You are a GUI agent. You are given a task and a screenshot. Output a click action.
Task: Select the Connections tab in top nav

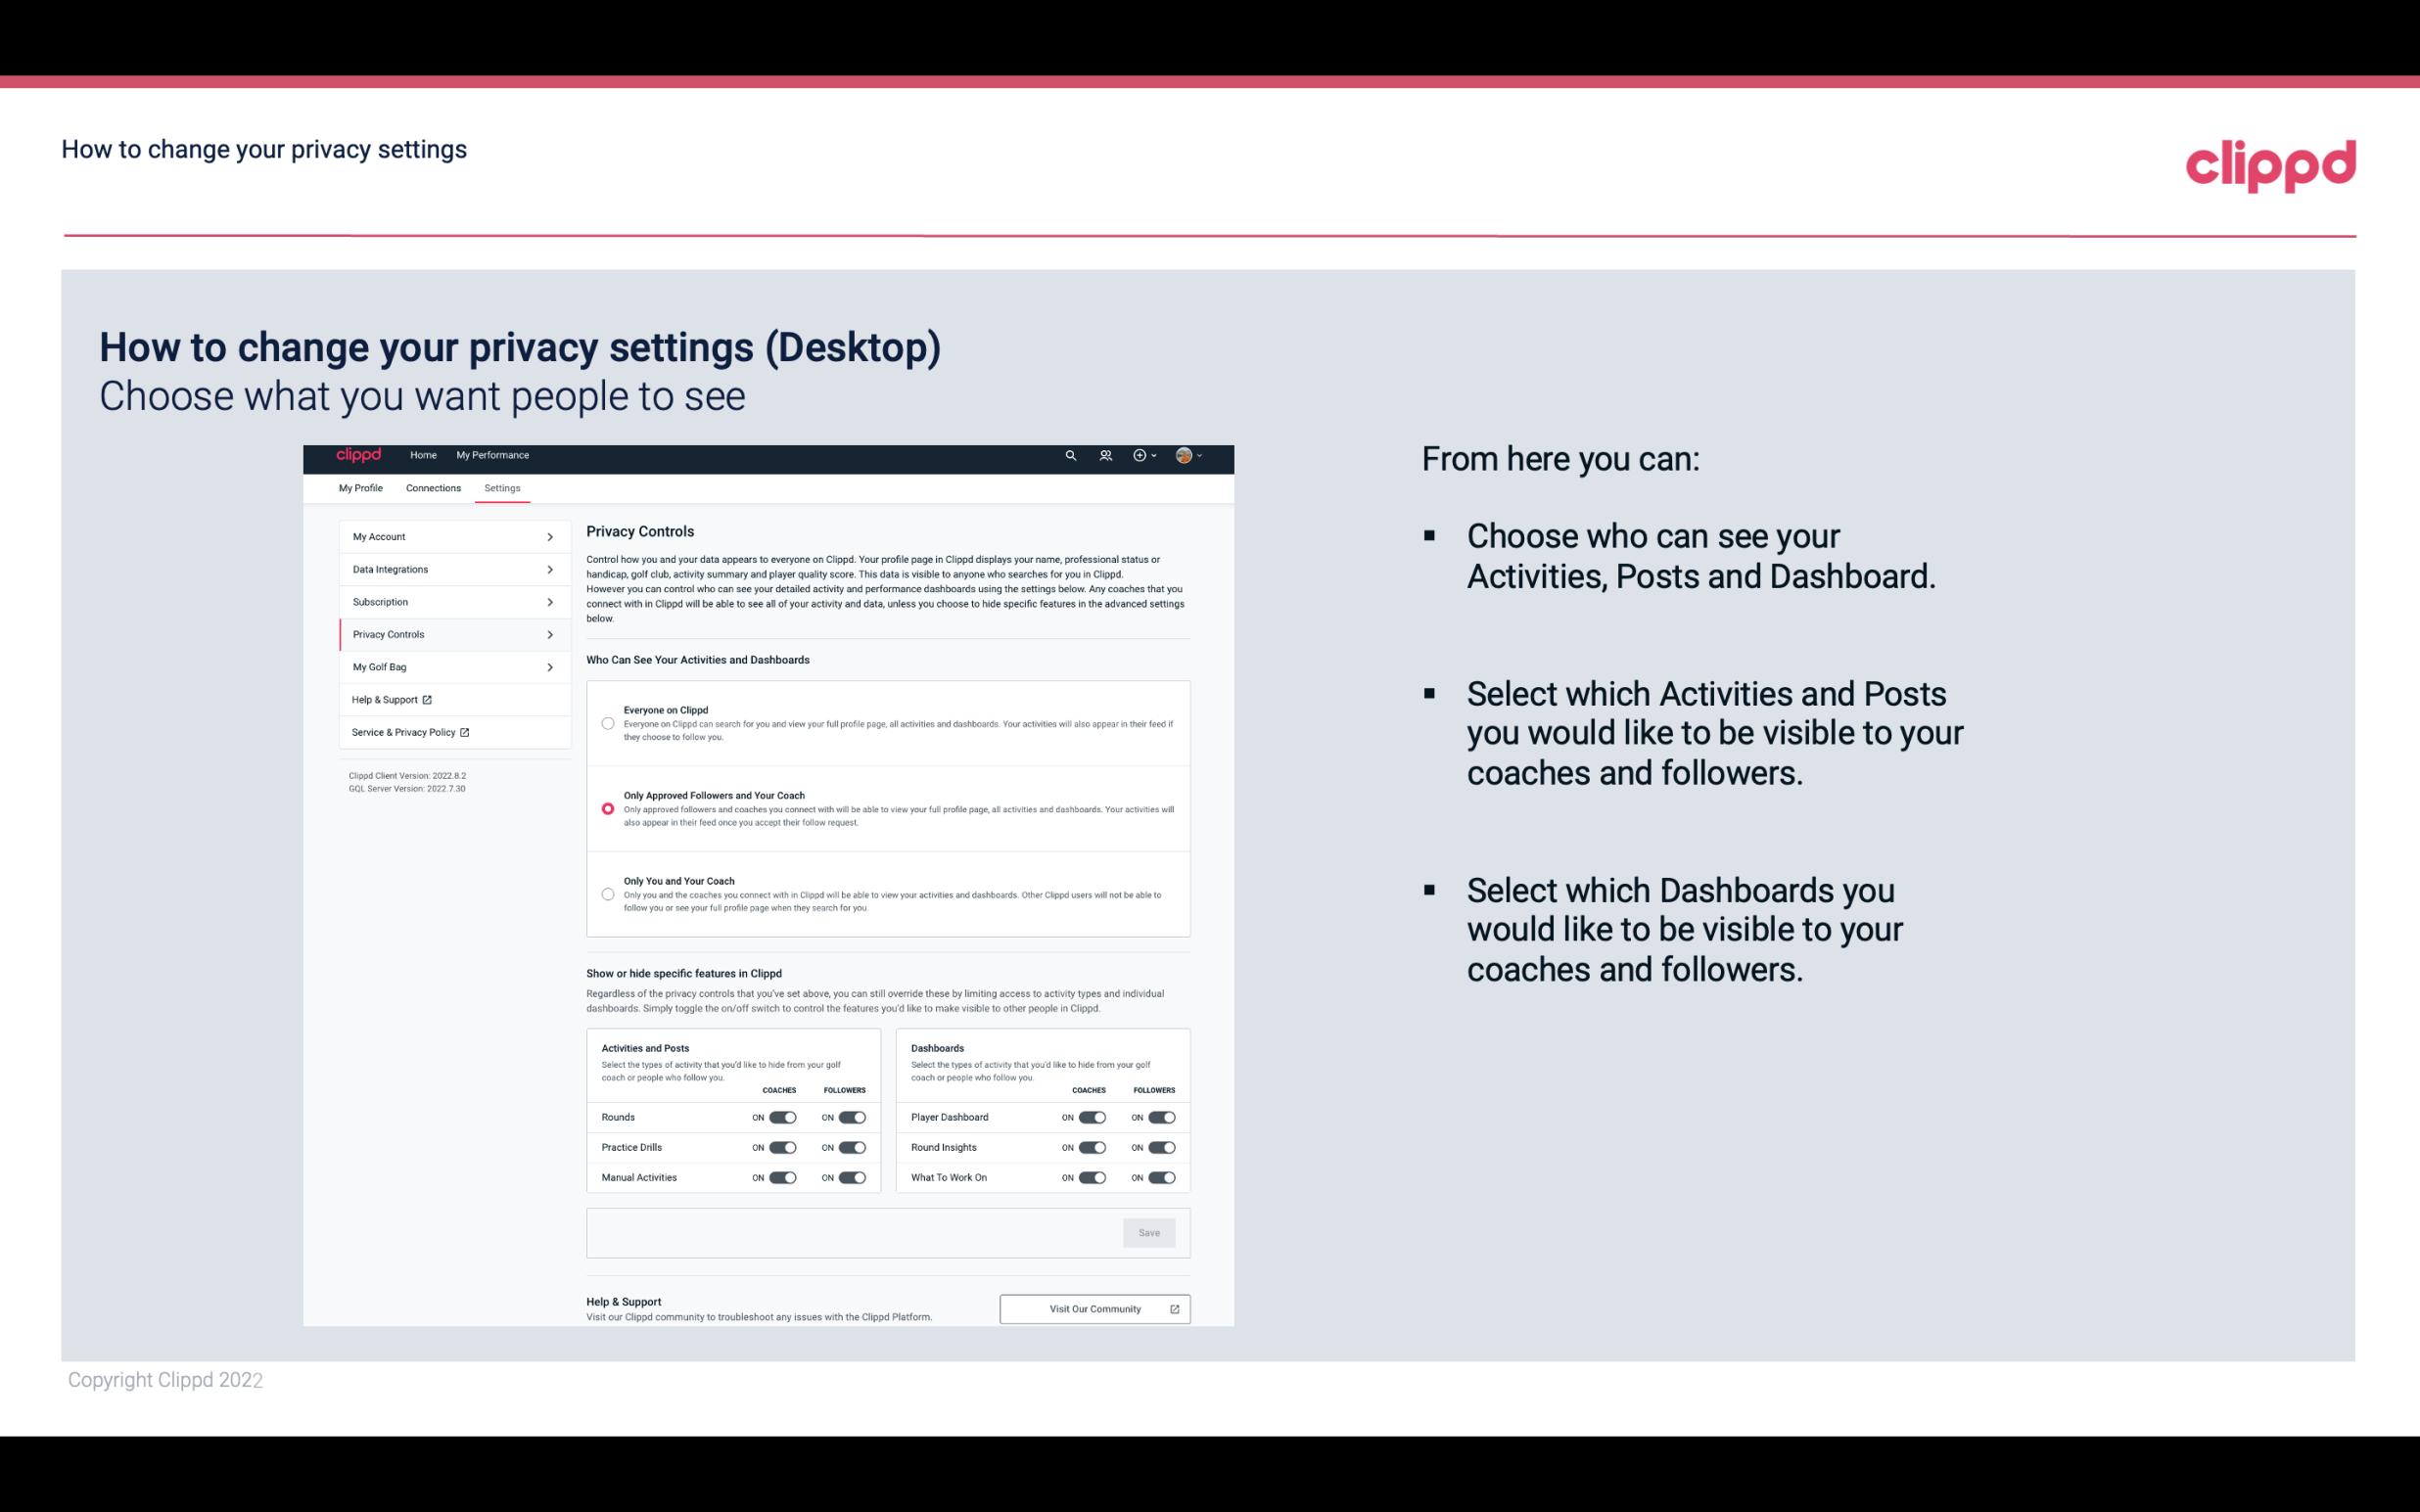pyautogui.click(x=432, y=487)
